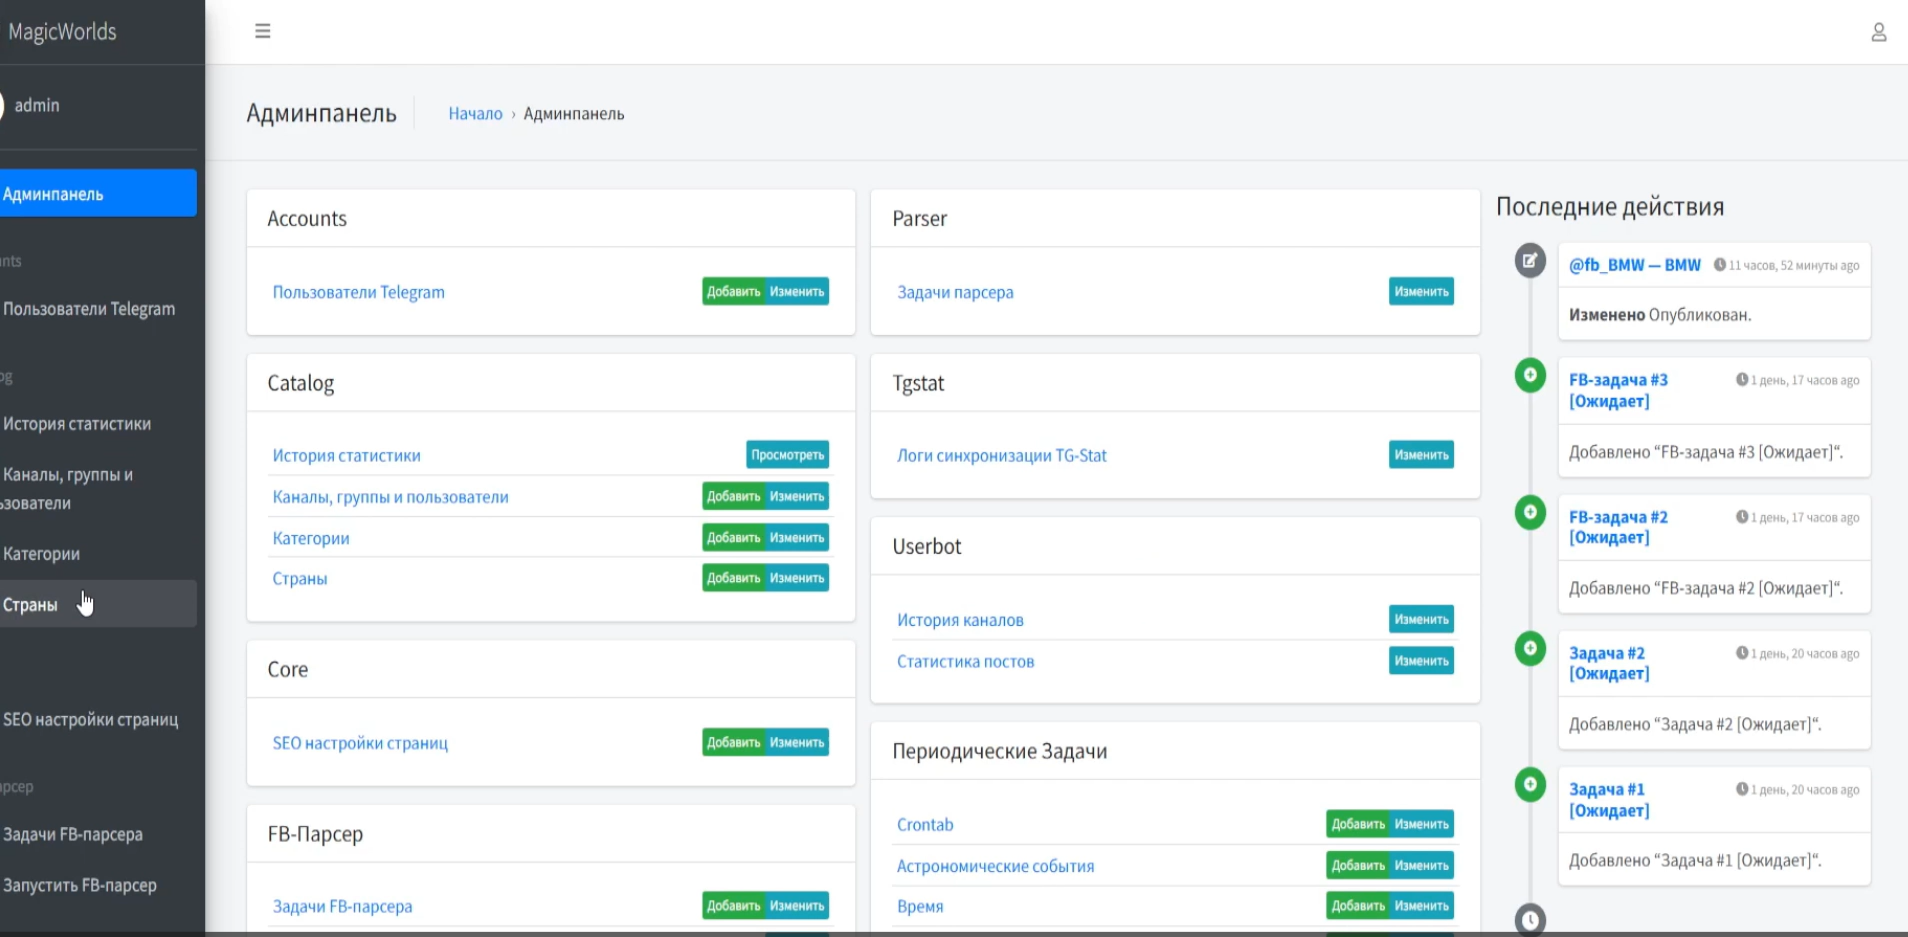This screenshot has width=1908, height=937.
Task: Click Добавить for Астрономические события
Action: 1358,865
